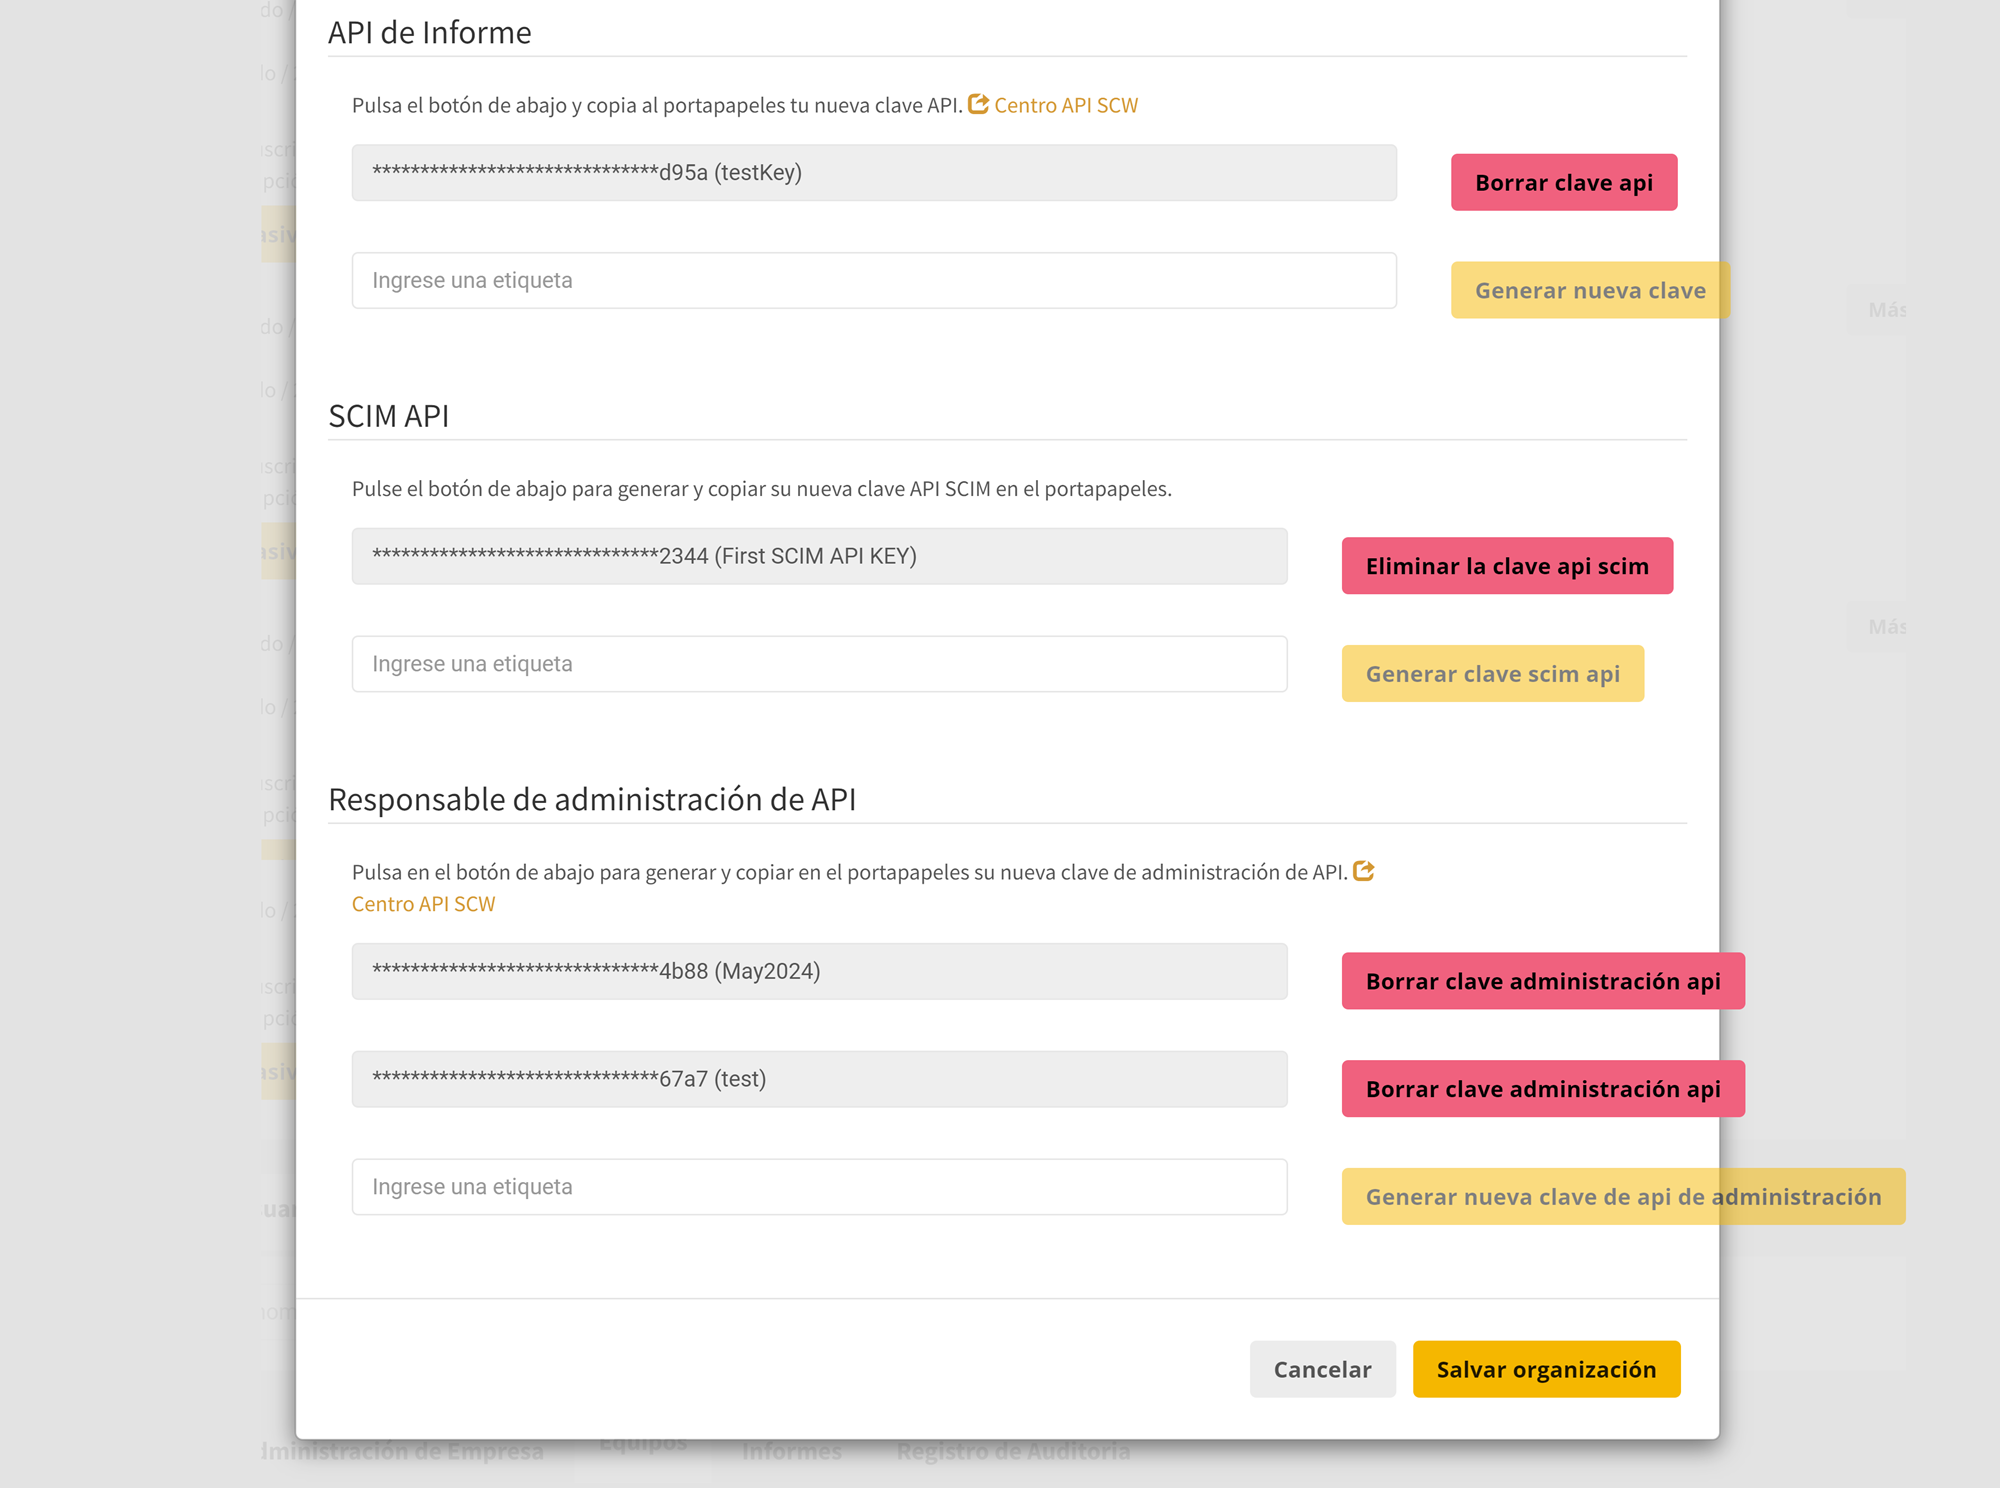Click the etiqueta field in SCIM API section
2000x1488 pixels.
coord(819,663)
